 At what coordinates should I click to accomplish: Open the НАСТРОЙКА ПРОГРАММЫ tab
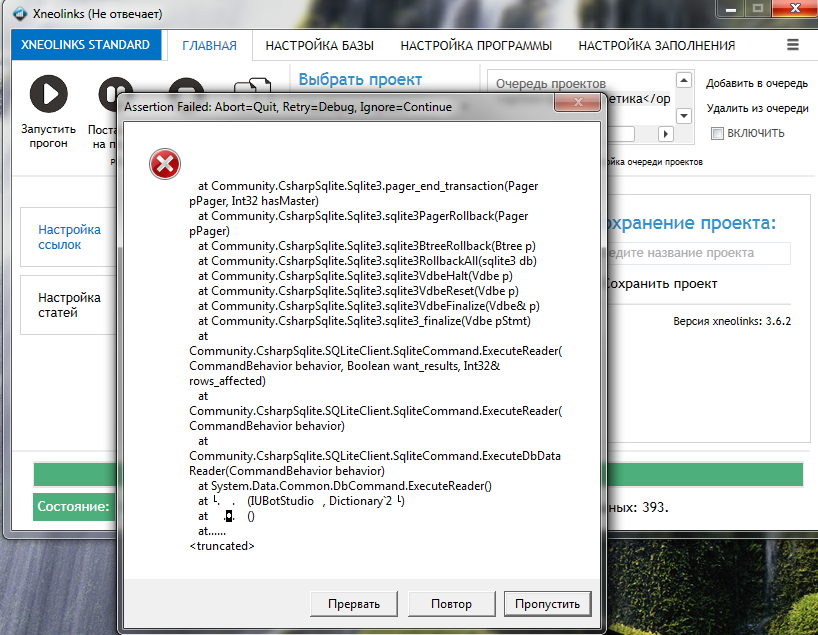(x=476, y=45)
